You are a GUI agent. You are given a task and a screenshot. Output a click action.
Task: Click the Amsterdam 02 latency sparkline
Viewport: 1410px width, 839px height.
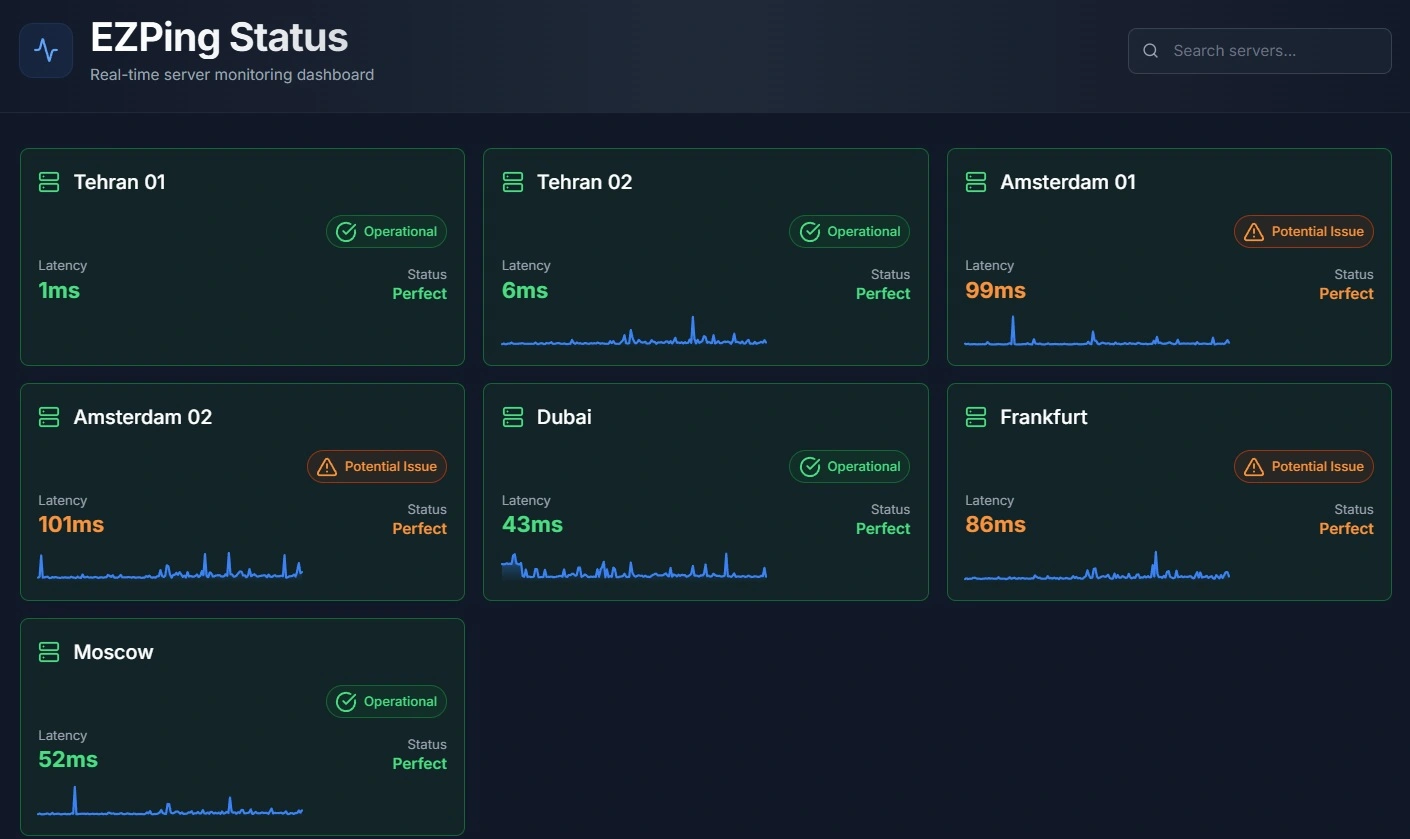(170, 568)
